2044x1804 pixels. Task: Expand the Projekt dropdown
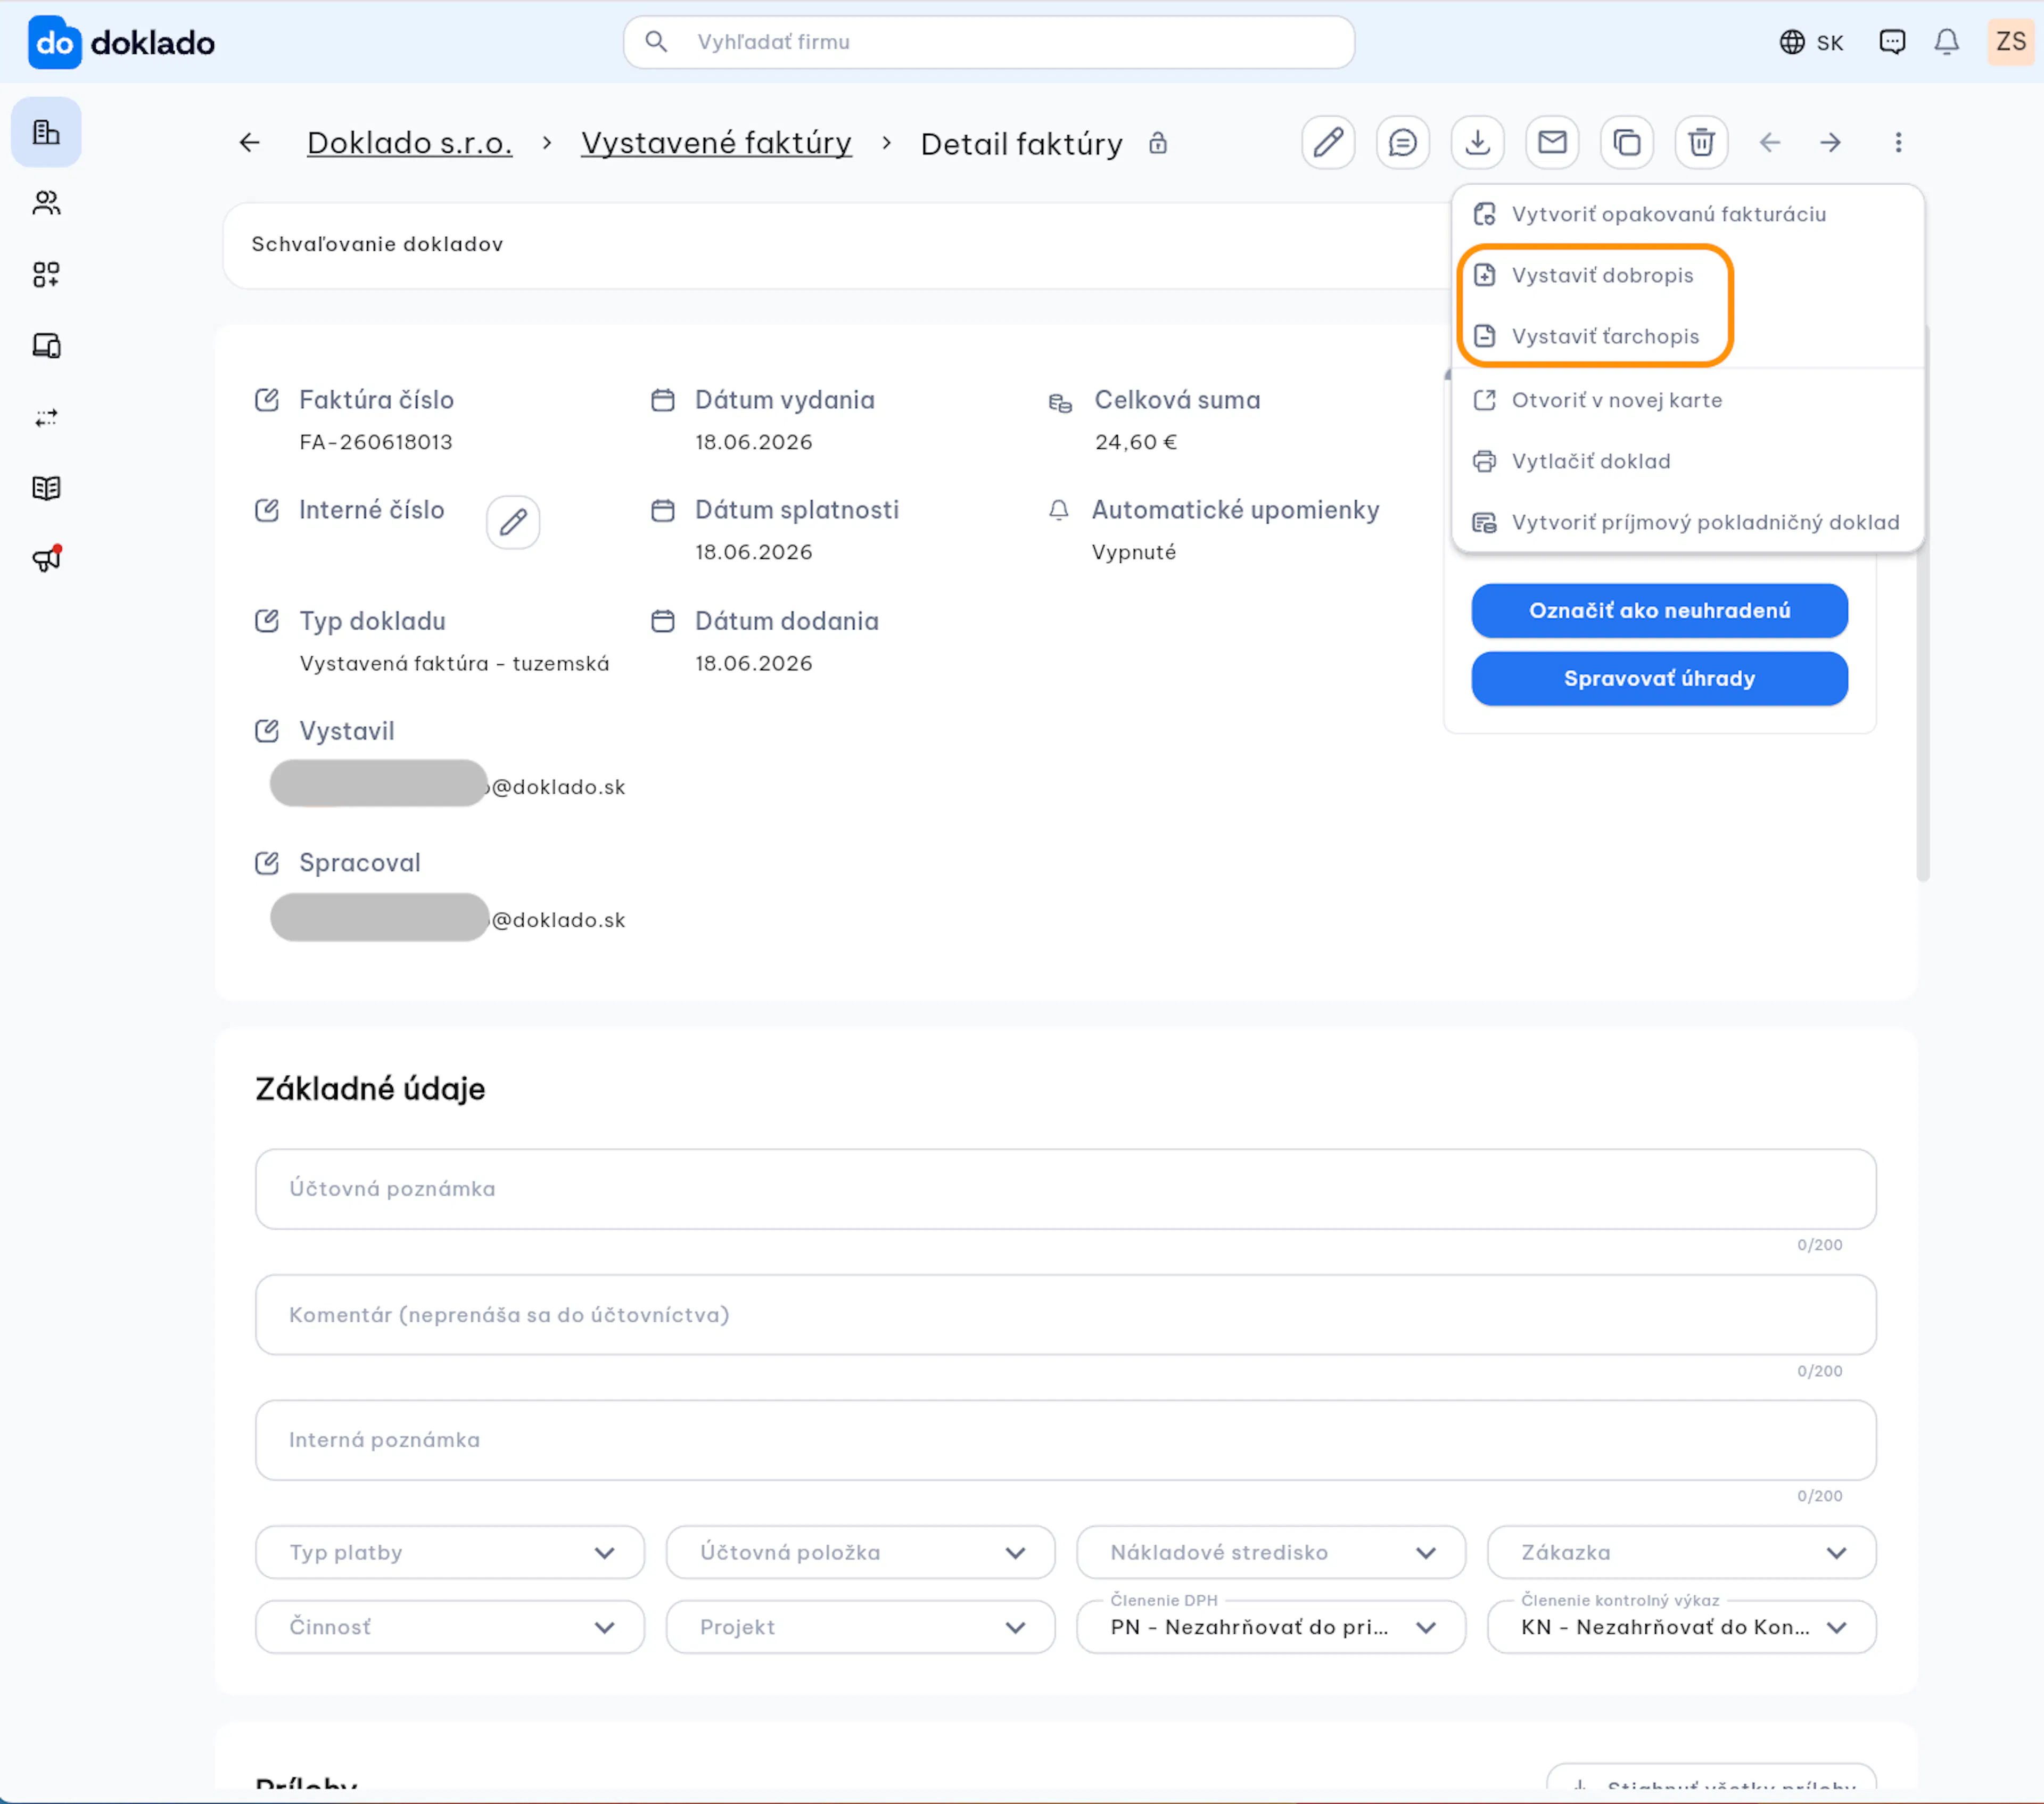coord(860,1627)
